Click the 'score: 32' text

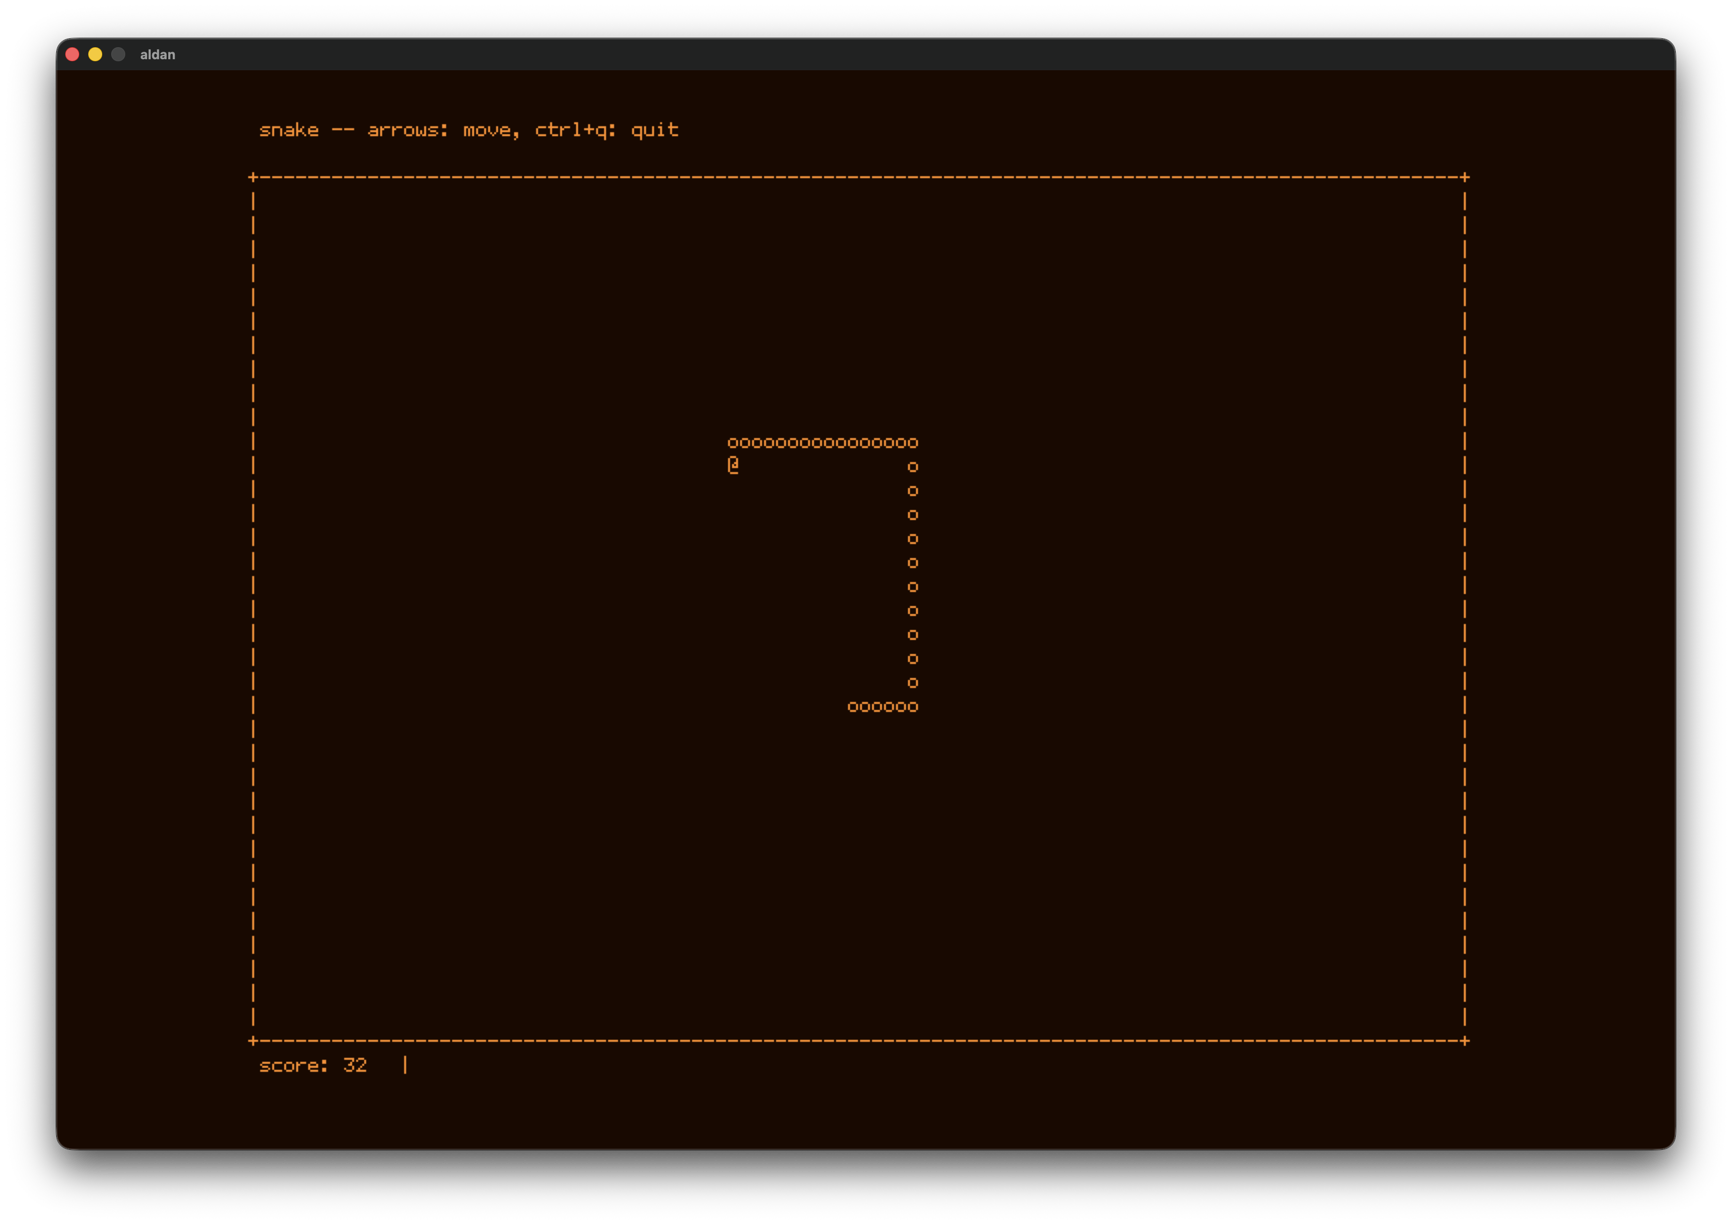coord(313,1066)
